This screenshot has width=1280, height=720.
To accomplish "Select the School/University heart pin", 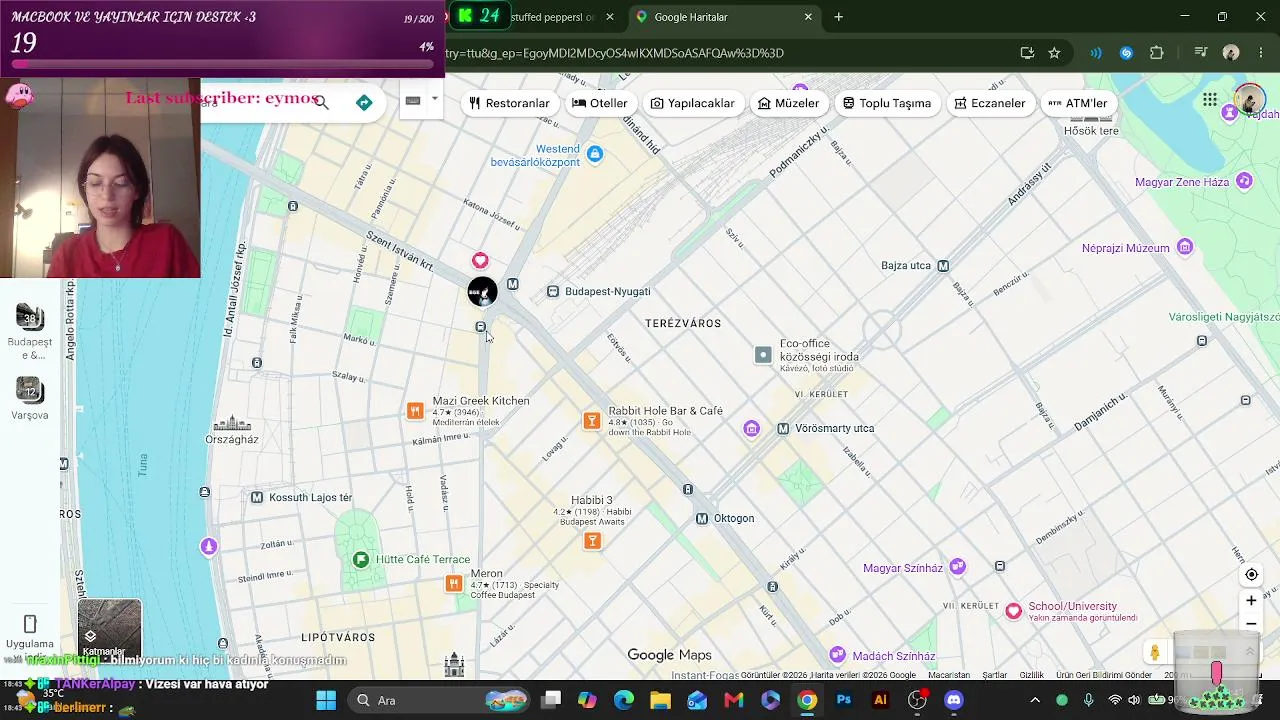I will point(1014,611).
